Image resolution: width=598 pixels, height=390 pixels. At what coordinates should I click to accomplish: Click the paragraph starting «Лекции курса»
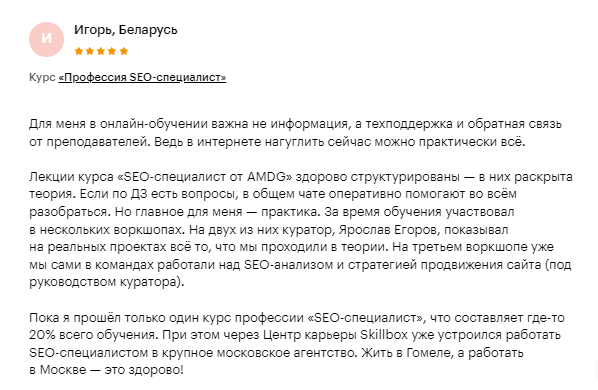[301, 230]
